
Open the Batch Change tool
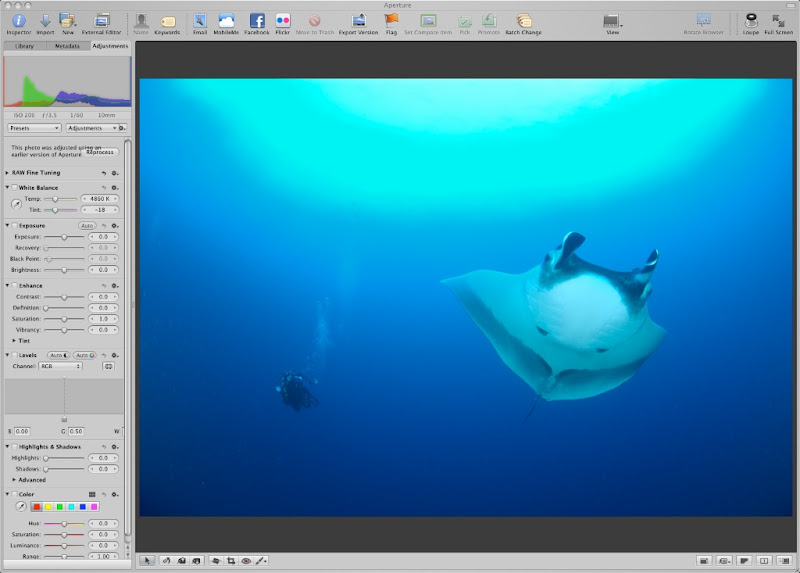tap(523, 21)
